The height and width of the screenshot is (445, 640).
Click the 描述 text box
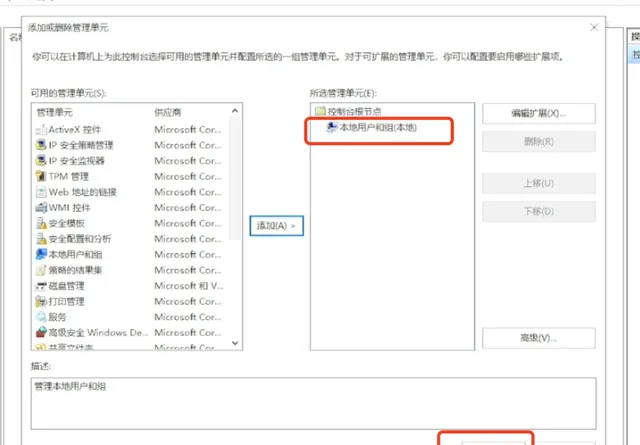[313, 403]
